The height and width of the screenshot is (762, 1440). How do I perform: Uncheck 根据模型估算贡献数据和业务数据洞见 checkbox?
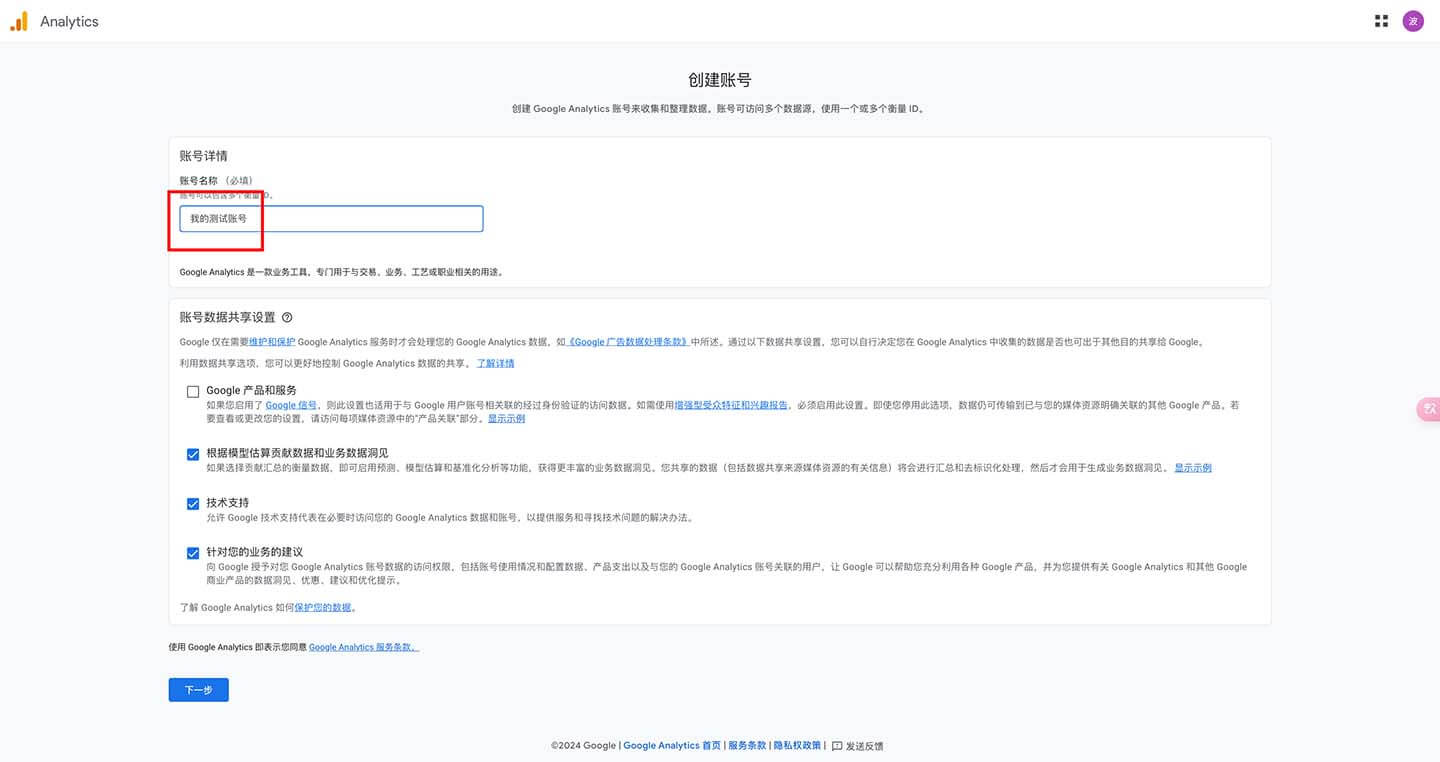tap(193, 454)
